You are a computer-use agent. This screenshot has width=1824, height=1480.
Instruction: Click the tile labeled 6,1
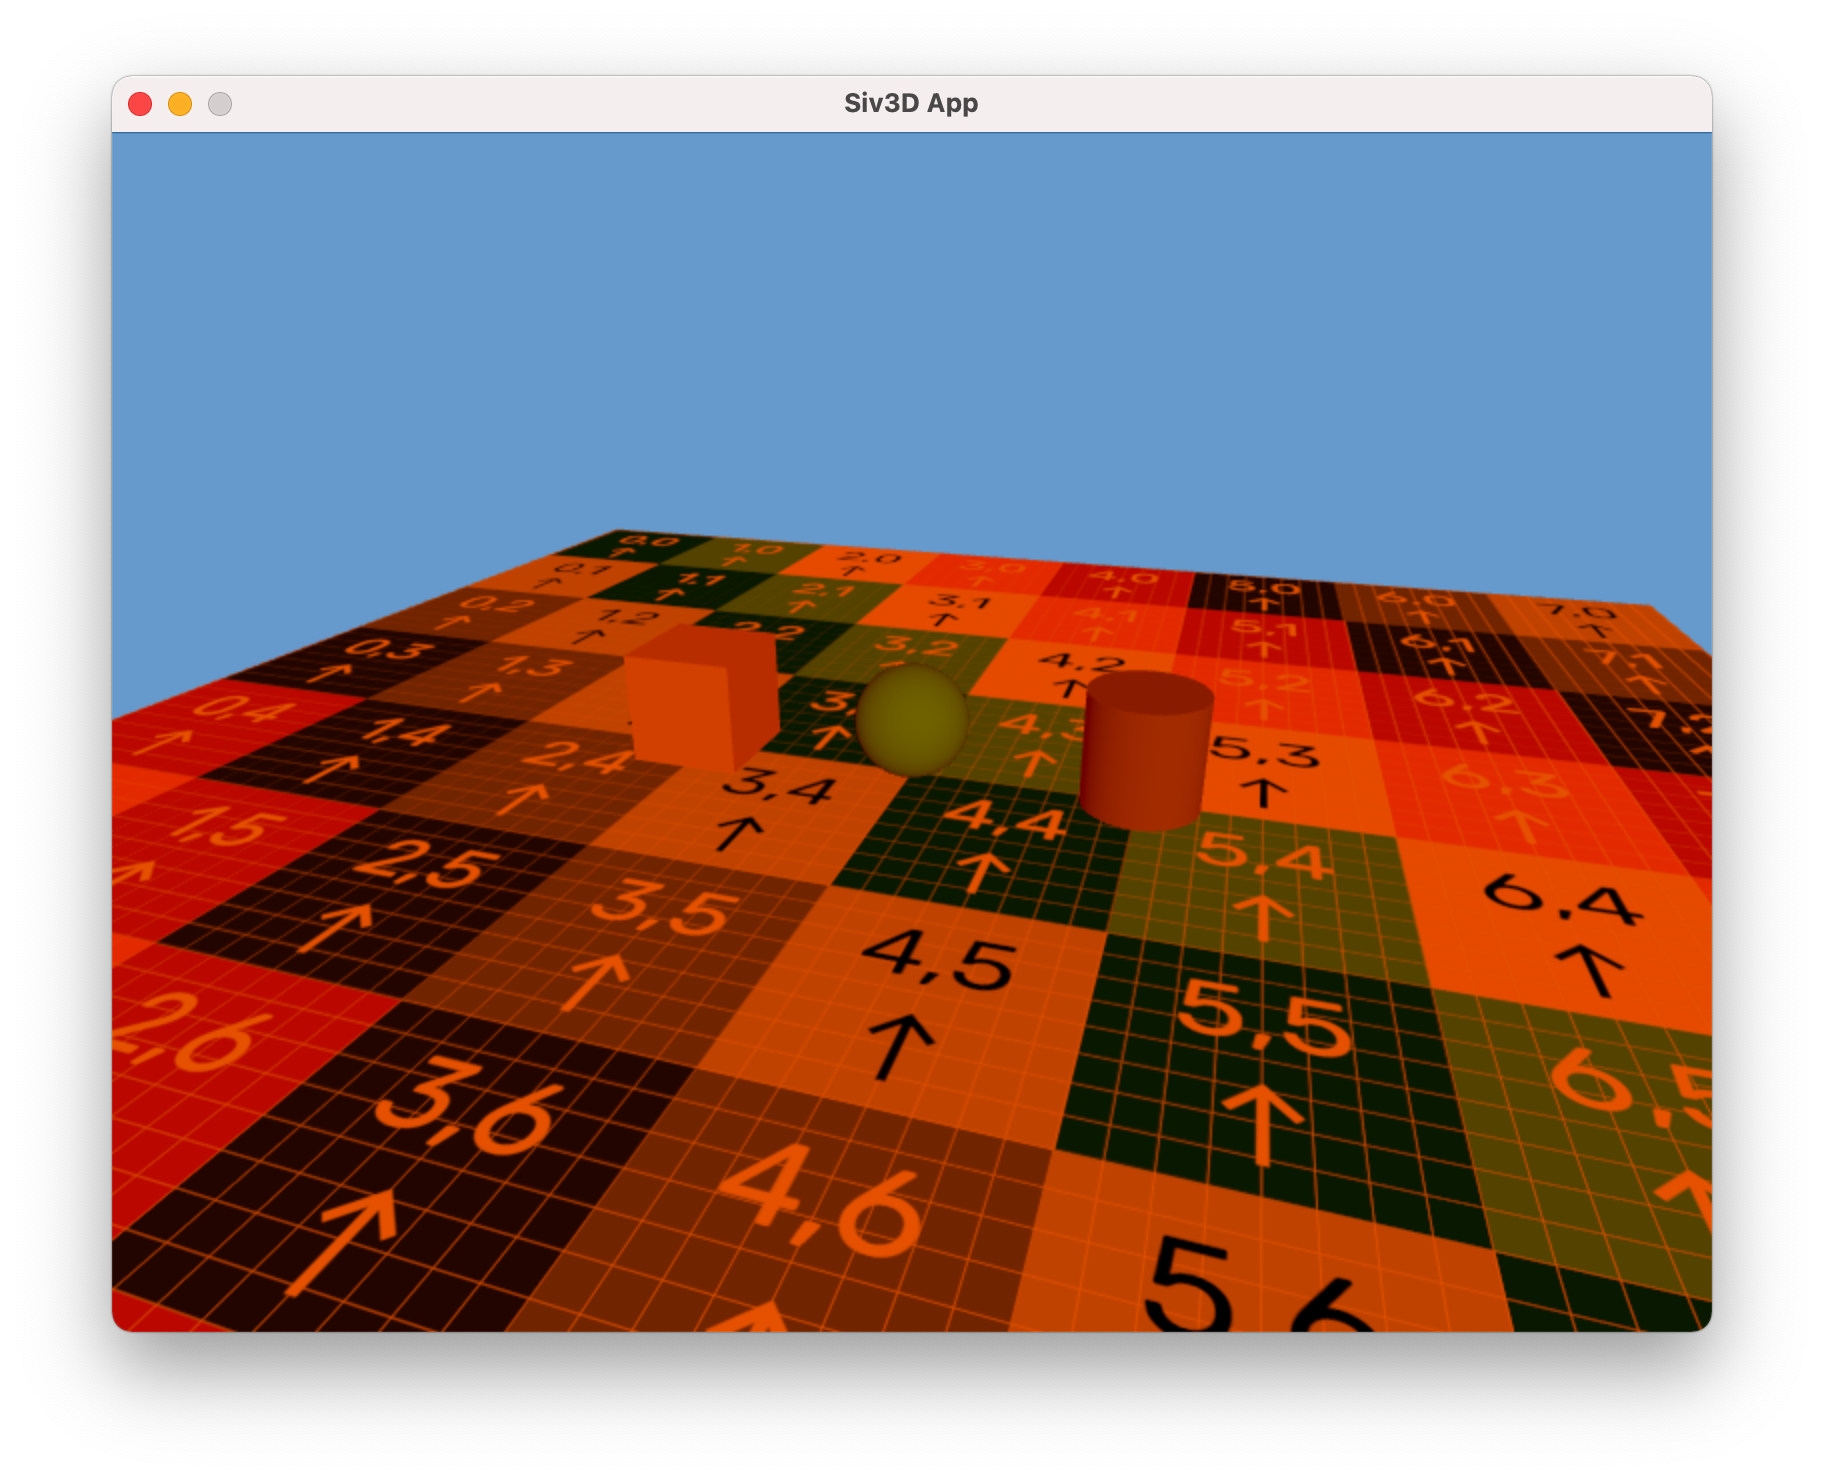1440,652
